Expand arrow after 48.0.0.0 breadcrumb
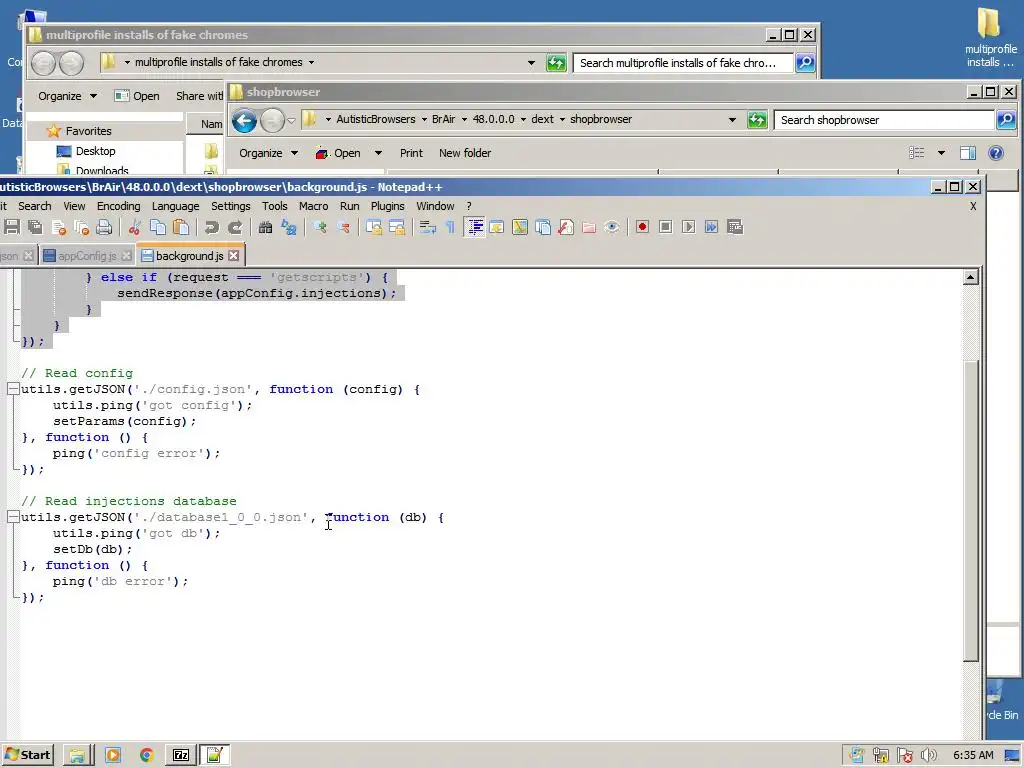The height and width of the screenshot is (768, 1024). [x=523, y=120]
